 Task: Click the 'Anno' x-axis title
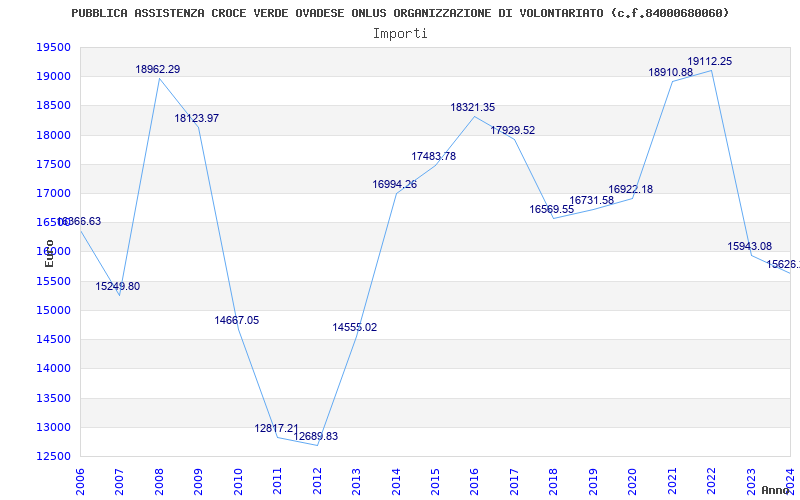776,490
